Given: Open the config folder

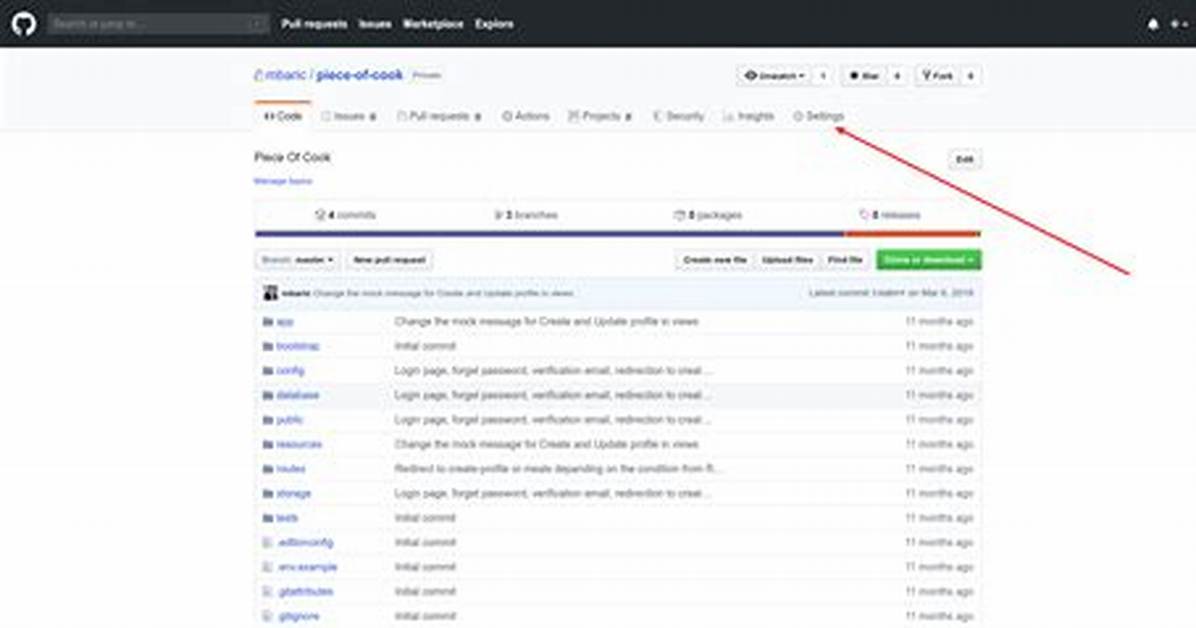Looking at the screenshot, I should 290,371.
